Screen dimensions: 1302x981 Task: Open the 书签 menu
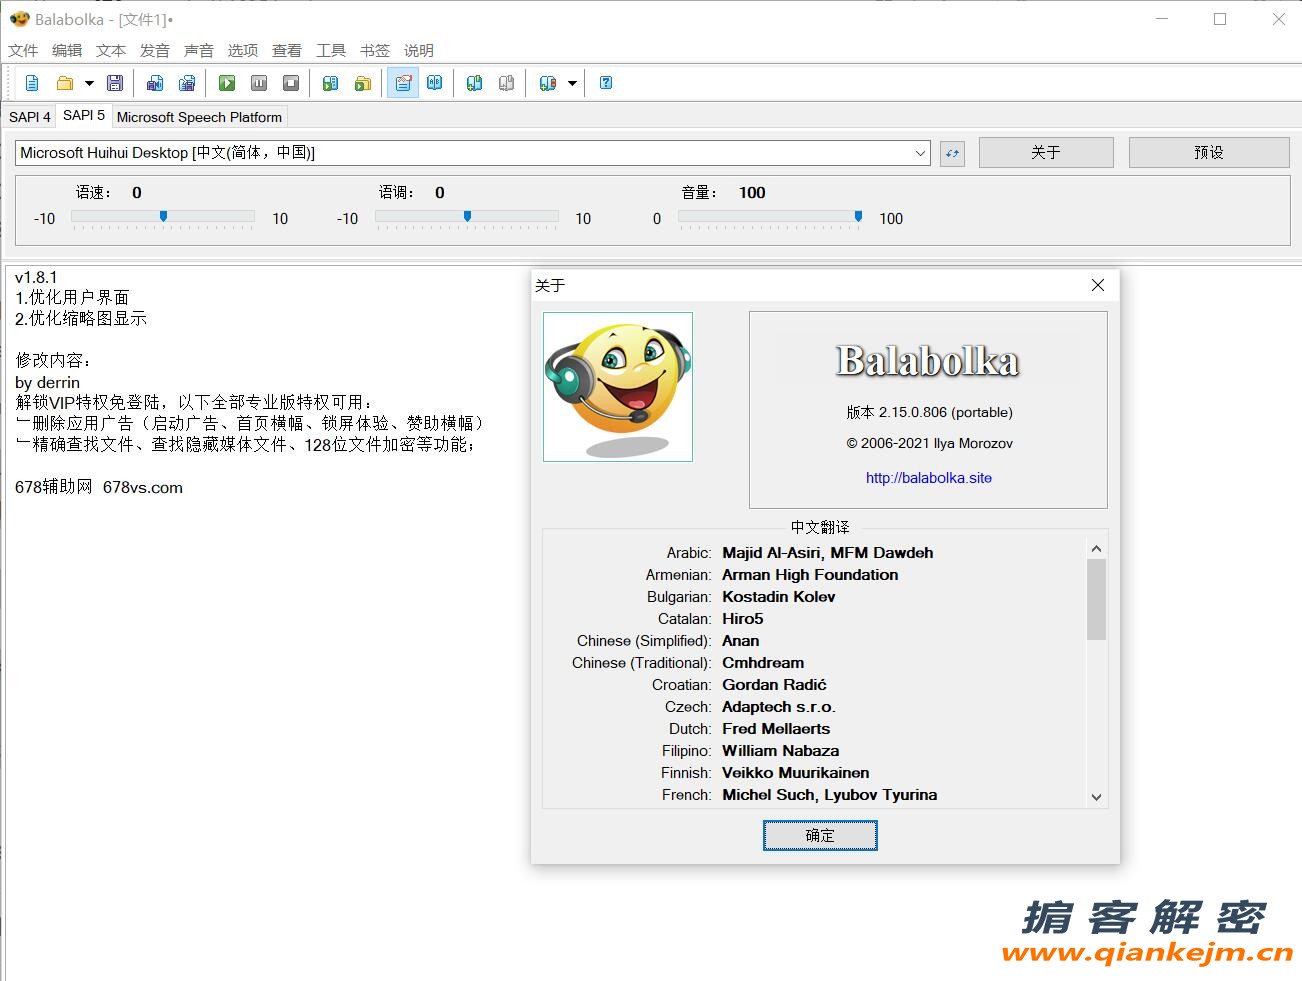[x=375, y=50]
